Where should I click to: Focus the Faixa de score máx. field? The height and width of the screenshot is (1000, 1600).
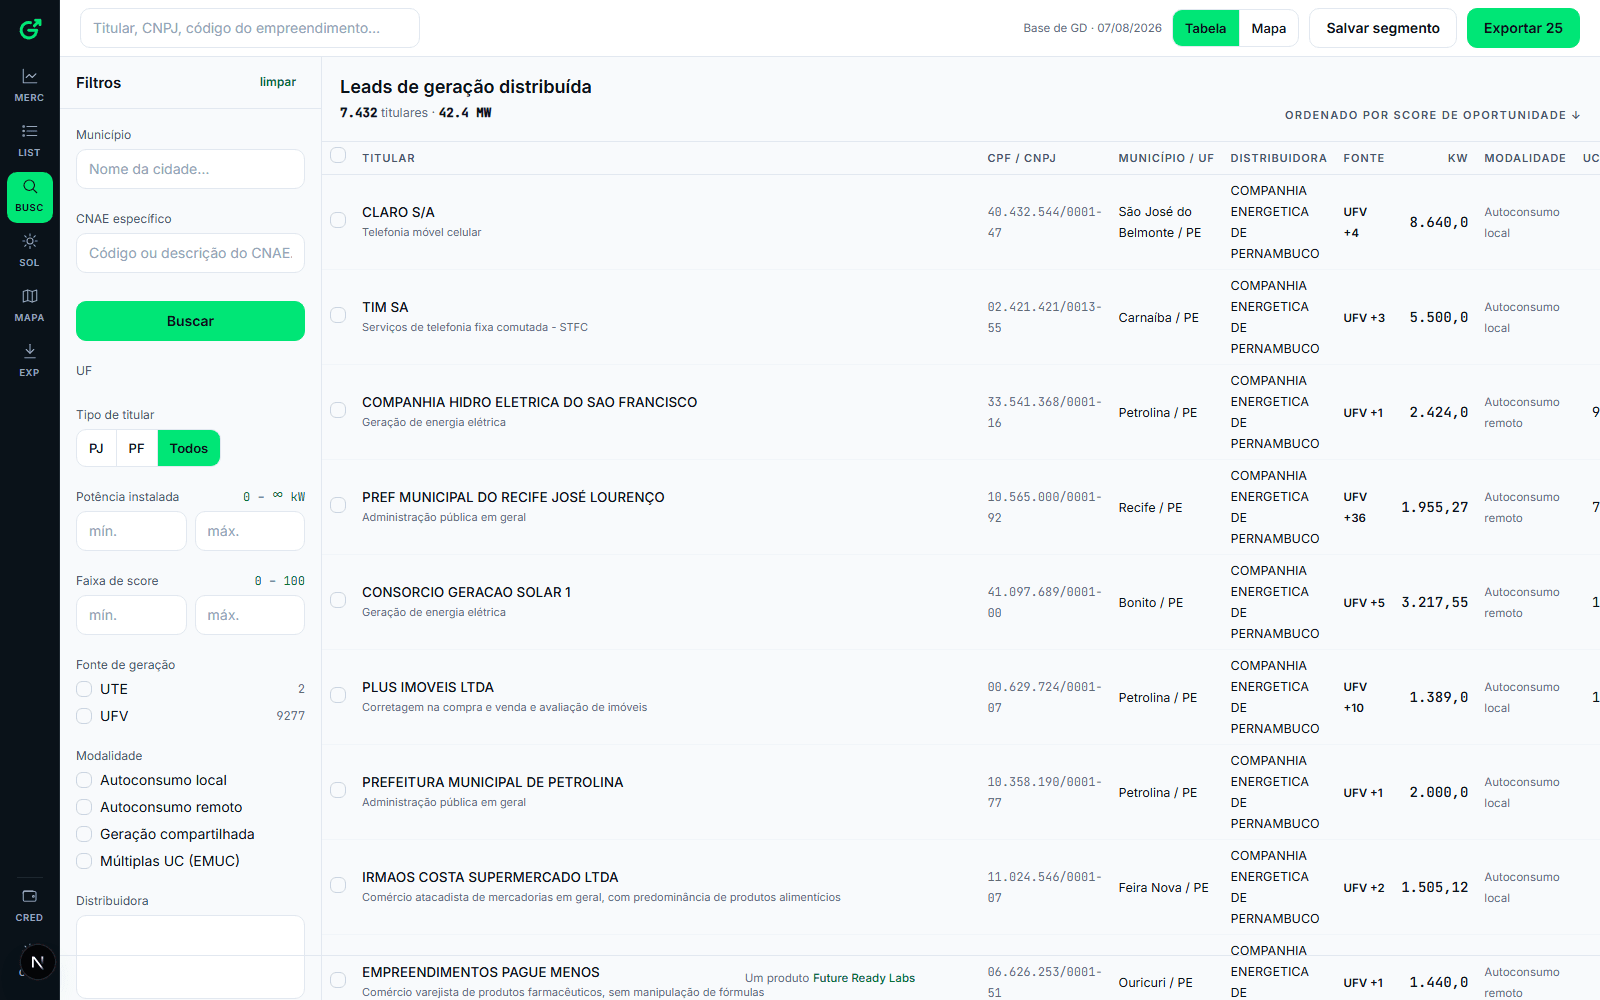pos(250,615)
